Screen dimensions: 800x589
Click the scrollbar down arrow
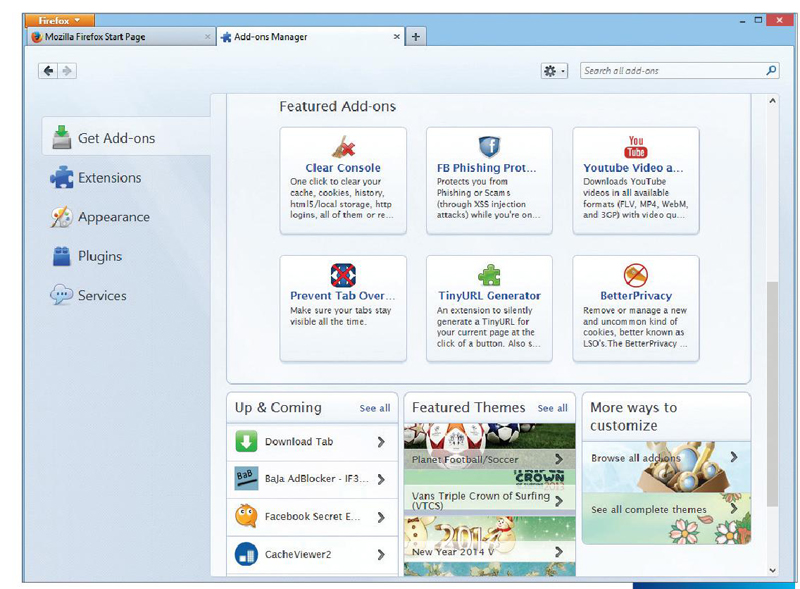pos(772,570)
